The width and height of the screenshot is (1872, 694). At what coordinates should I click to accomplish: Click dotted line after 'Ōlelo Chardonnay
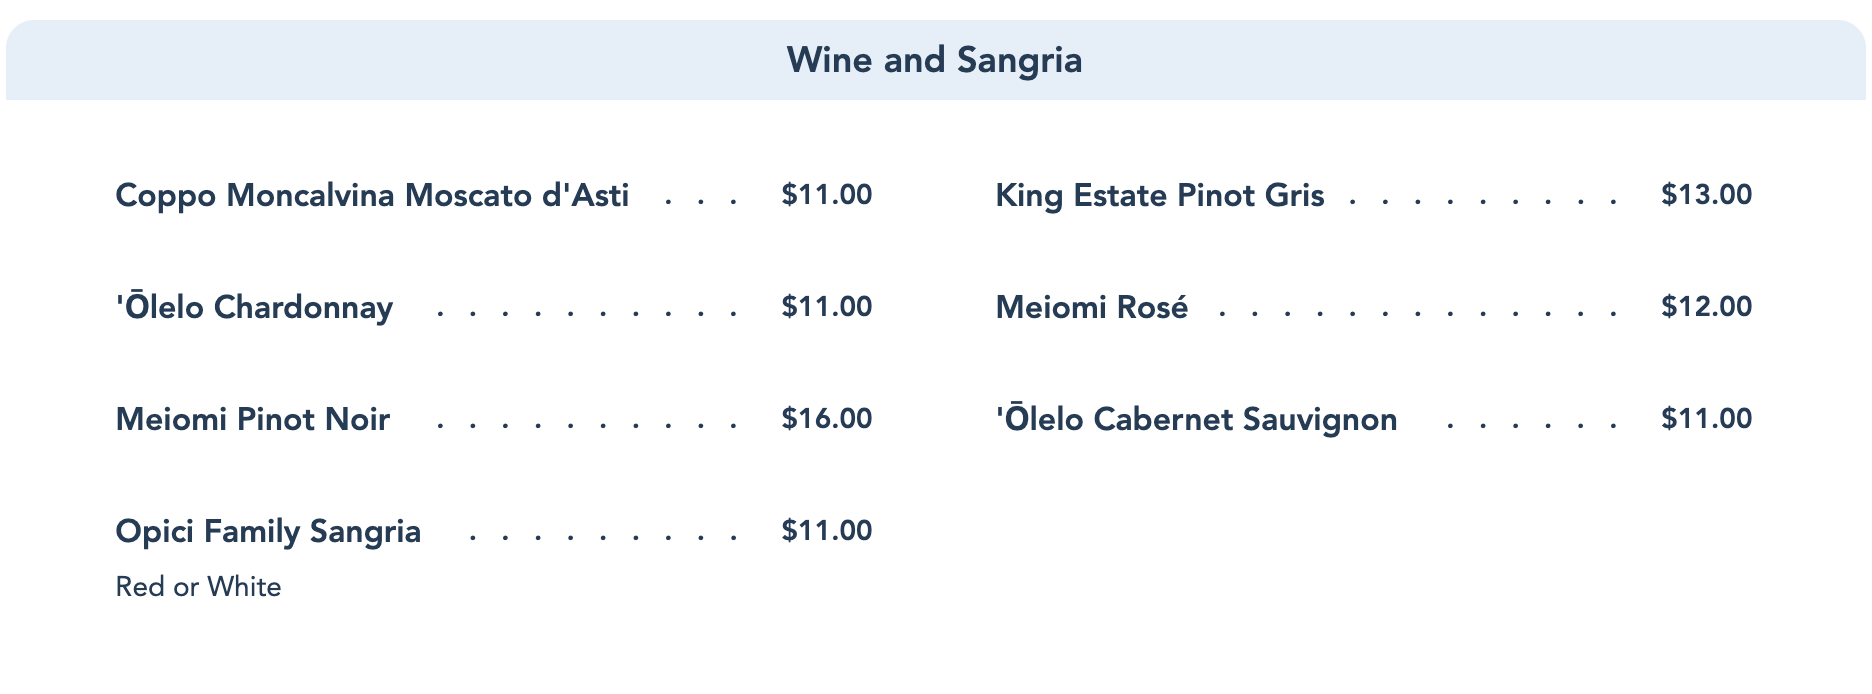[588, 313]
